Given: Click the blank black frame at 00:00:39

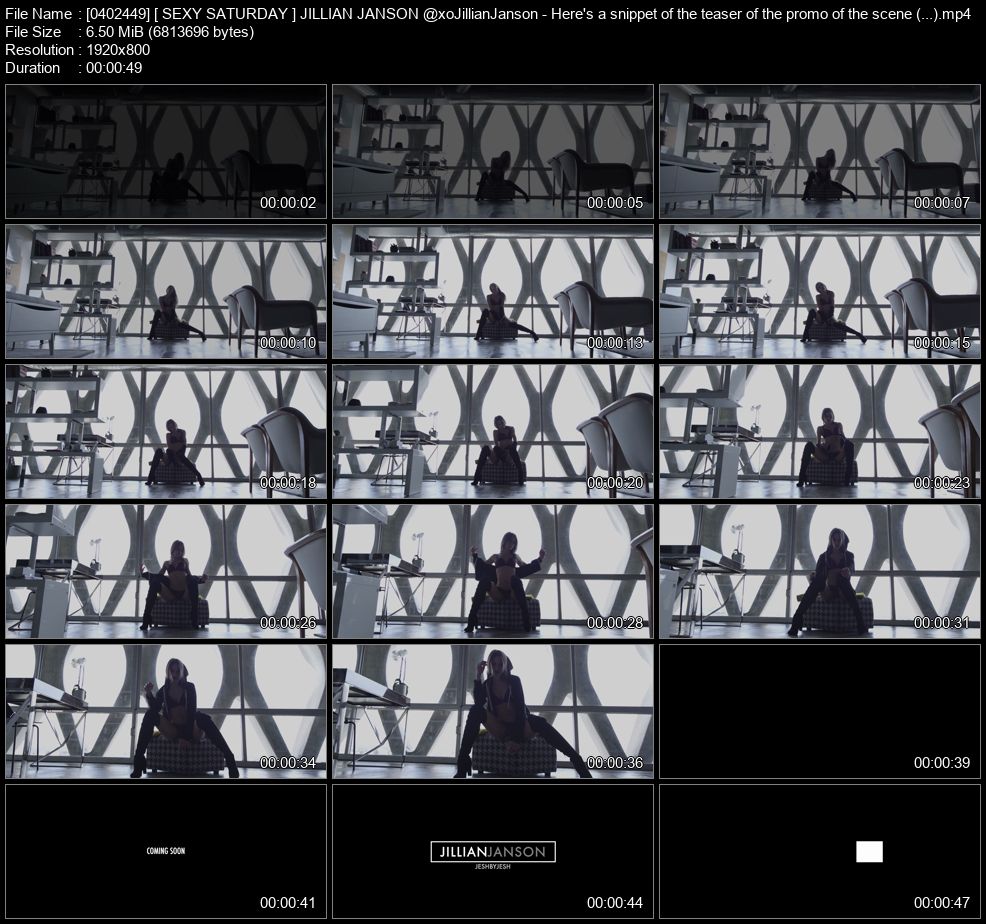Looking at the screenshot, I should pos(819,711).
